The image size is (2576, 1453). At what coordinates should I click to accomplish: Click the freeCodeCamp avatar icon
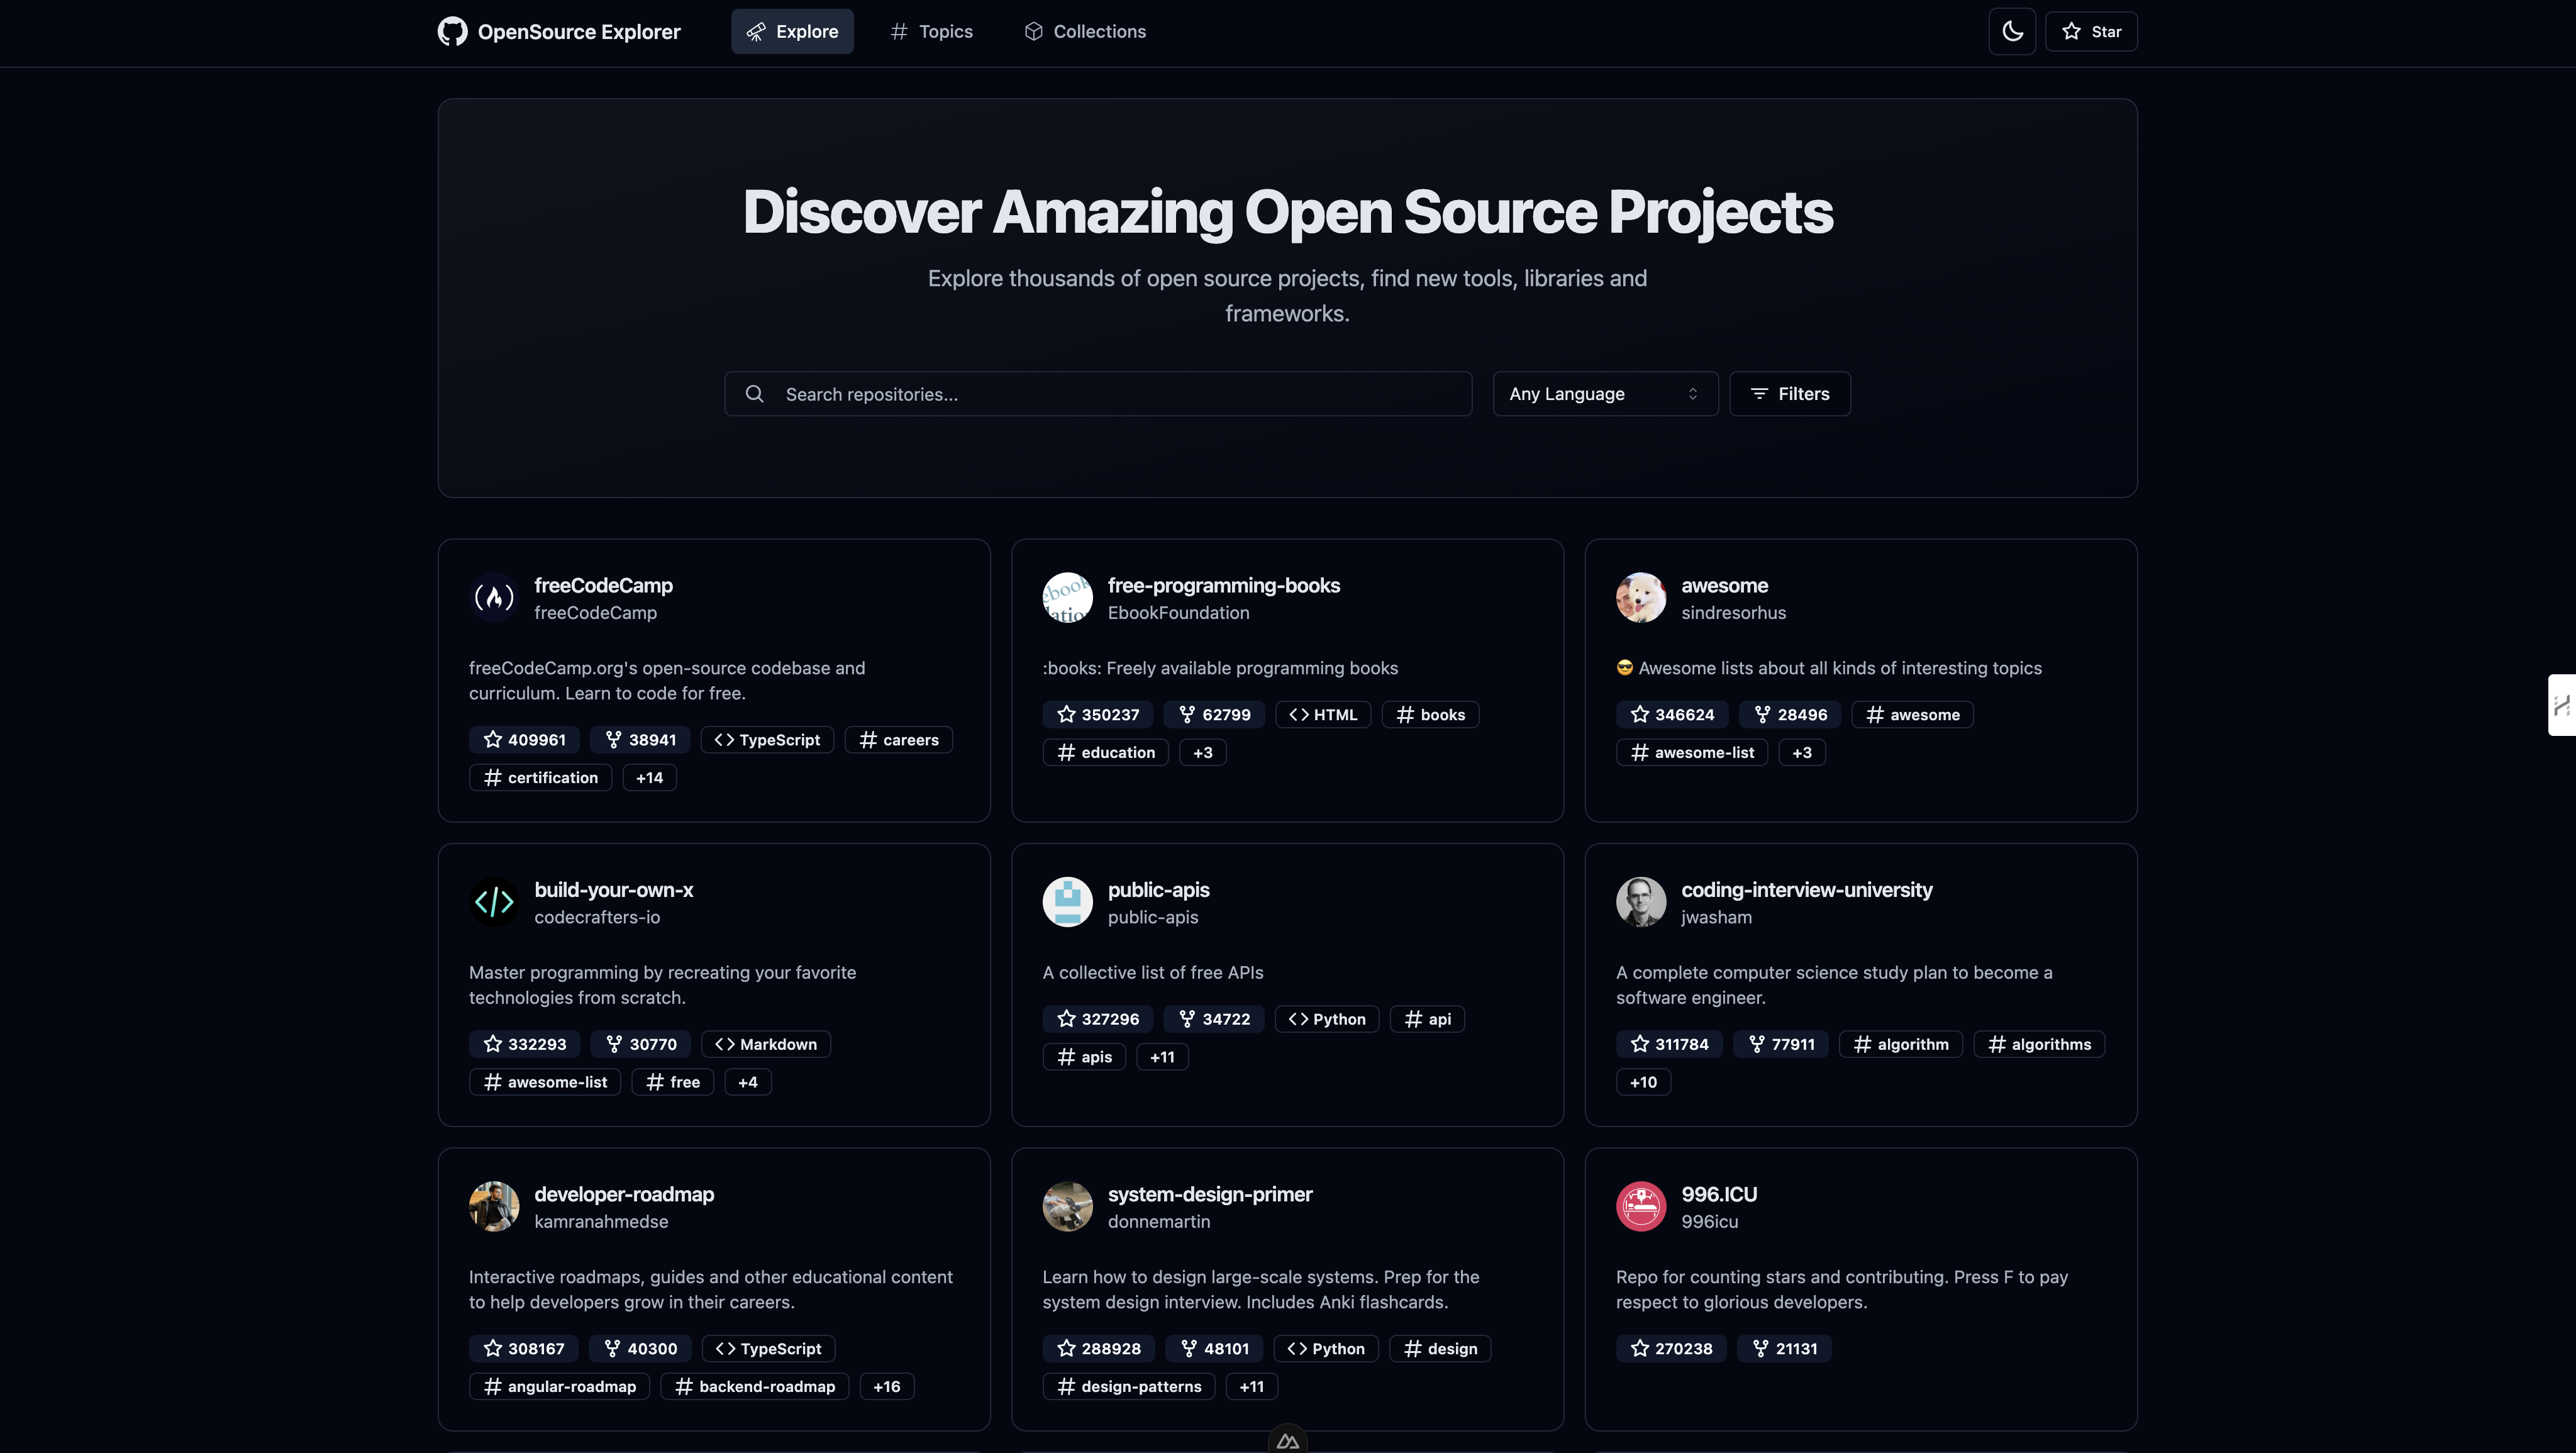coord(494,597)
